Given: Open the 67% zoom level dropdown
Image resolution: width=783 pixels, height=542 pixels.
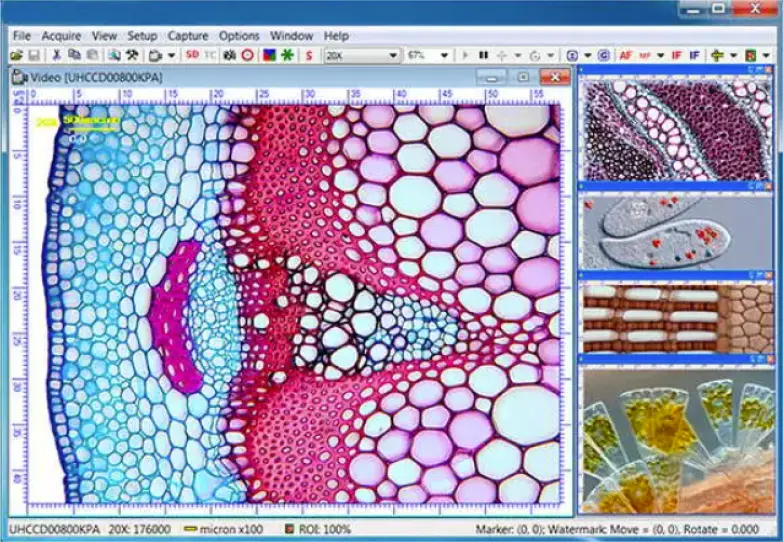Looking at the screenshot, I should 444,55.
